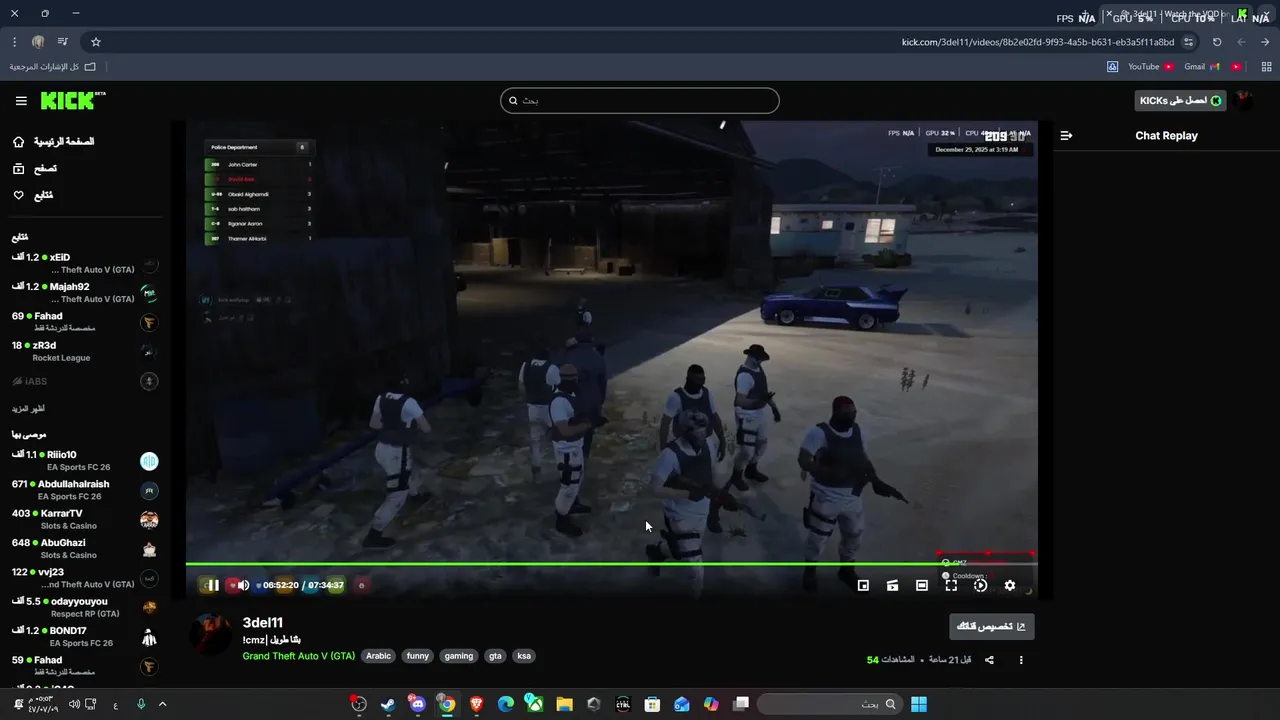Open the video more options menu
The width and height of the screenshot is (1280, 720).
[x=1021, y=660]
